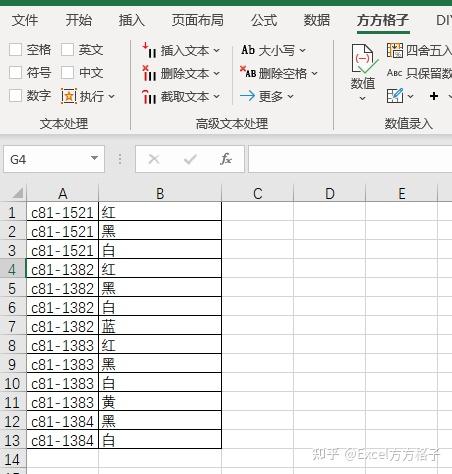Click the 执行 star icon
The image size is (452, 474).
coord(69,97)
